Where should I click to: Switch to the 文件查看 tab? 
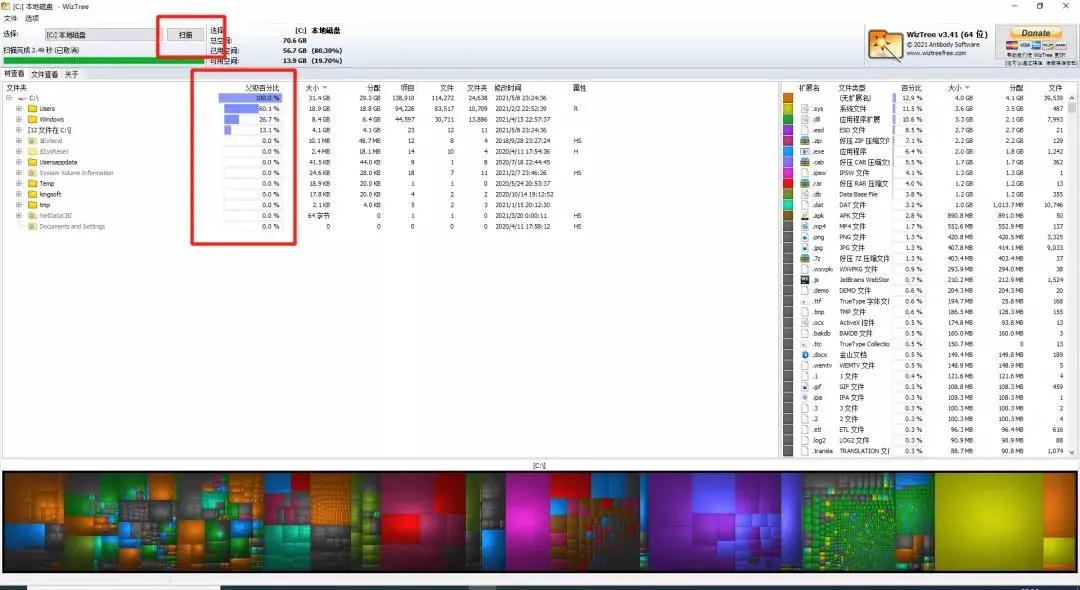click(44, 74)
